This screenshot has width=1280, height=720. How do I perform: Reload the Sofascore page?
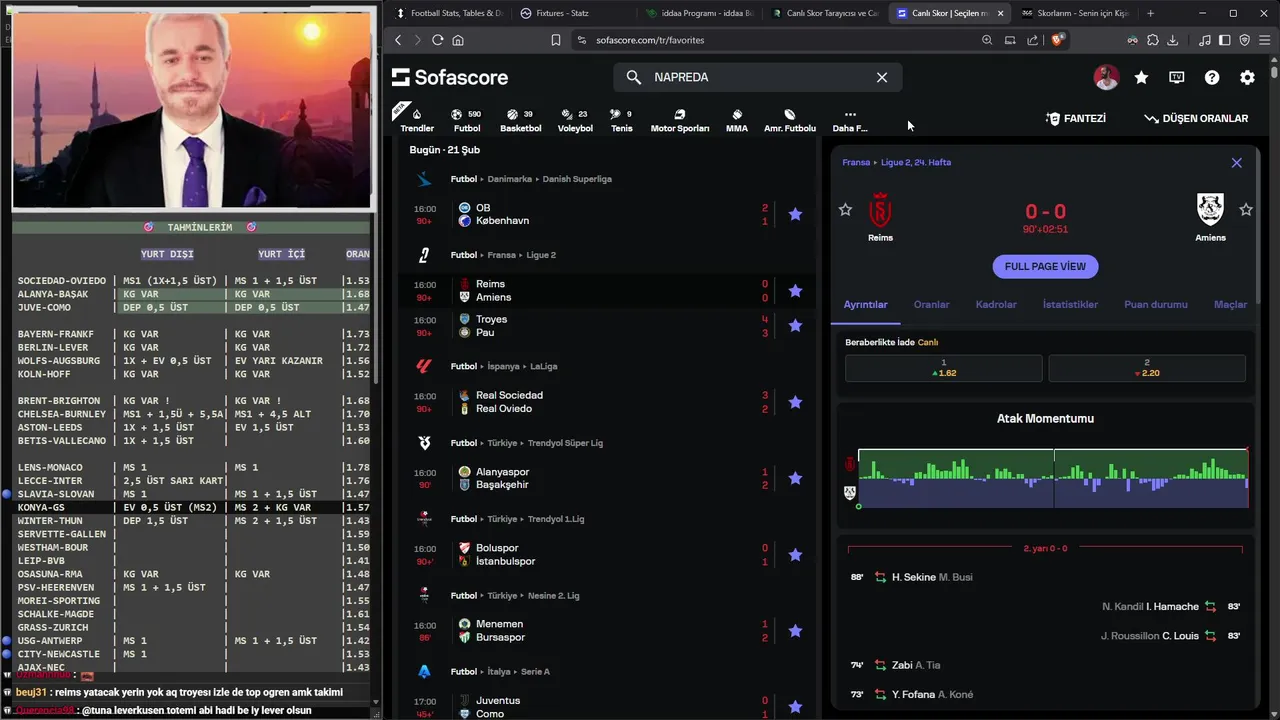coord(437,40)
